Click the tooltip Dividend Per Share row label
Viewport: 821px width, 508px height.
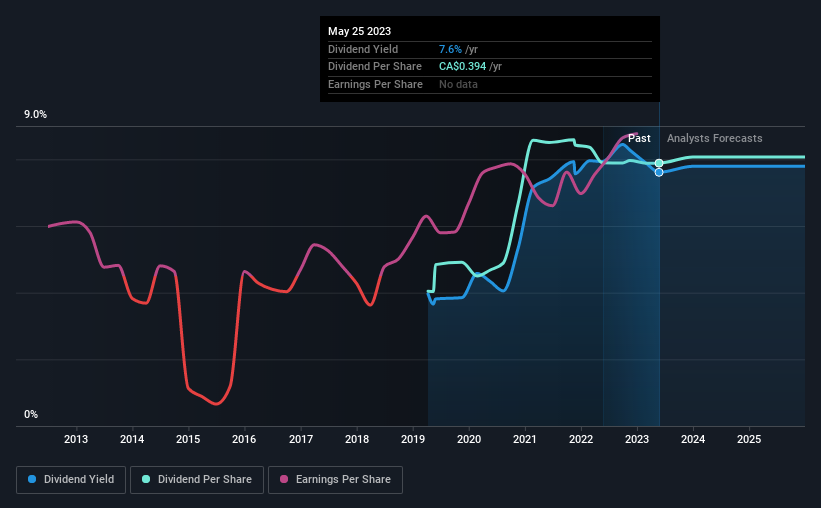point(375,67)
